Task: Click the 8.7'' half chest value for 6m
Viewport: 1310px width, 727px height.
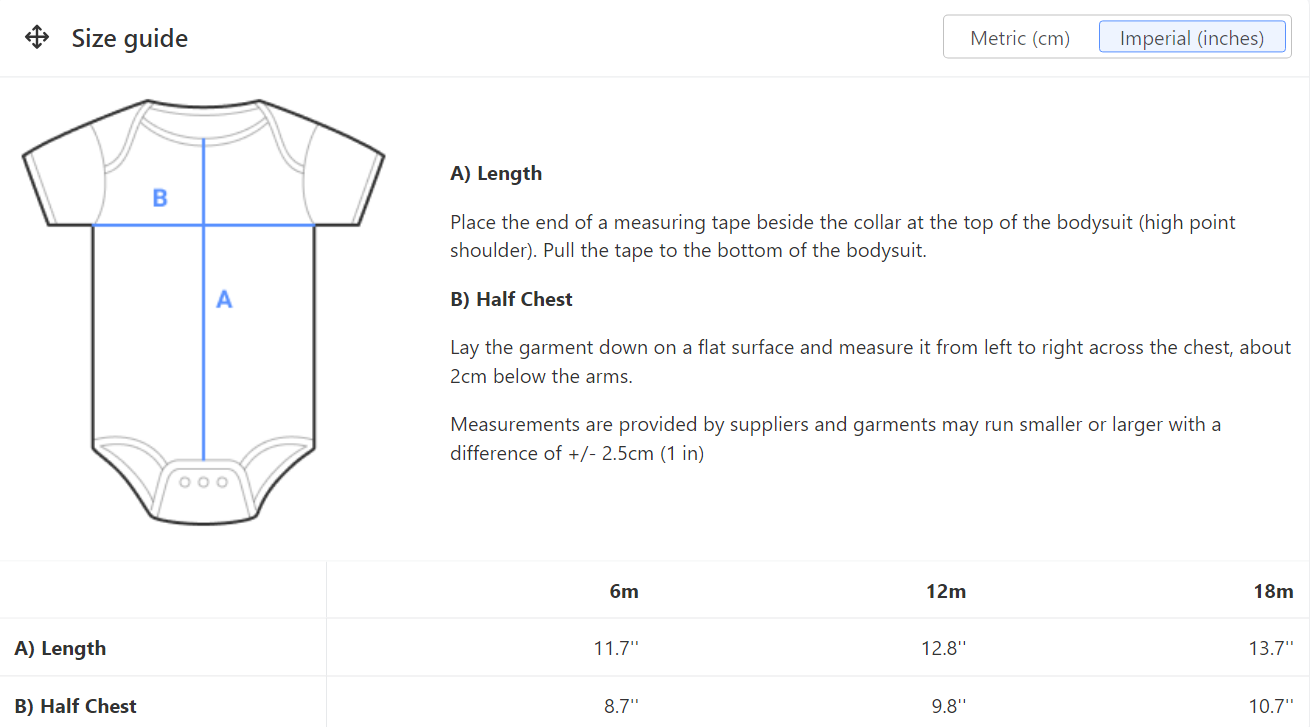Action: pyautogui.click(x=621, y=706)
